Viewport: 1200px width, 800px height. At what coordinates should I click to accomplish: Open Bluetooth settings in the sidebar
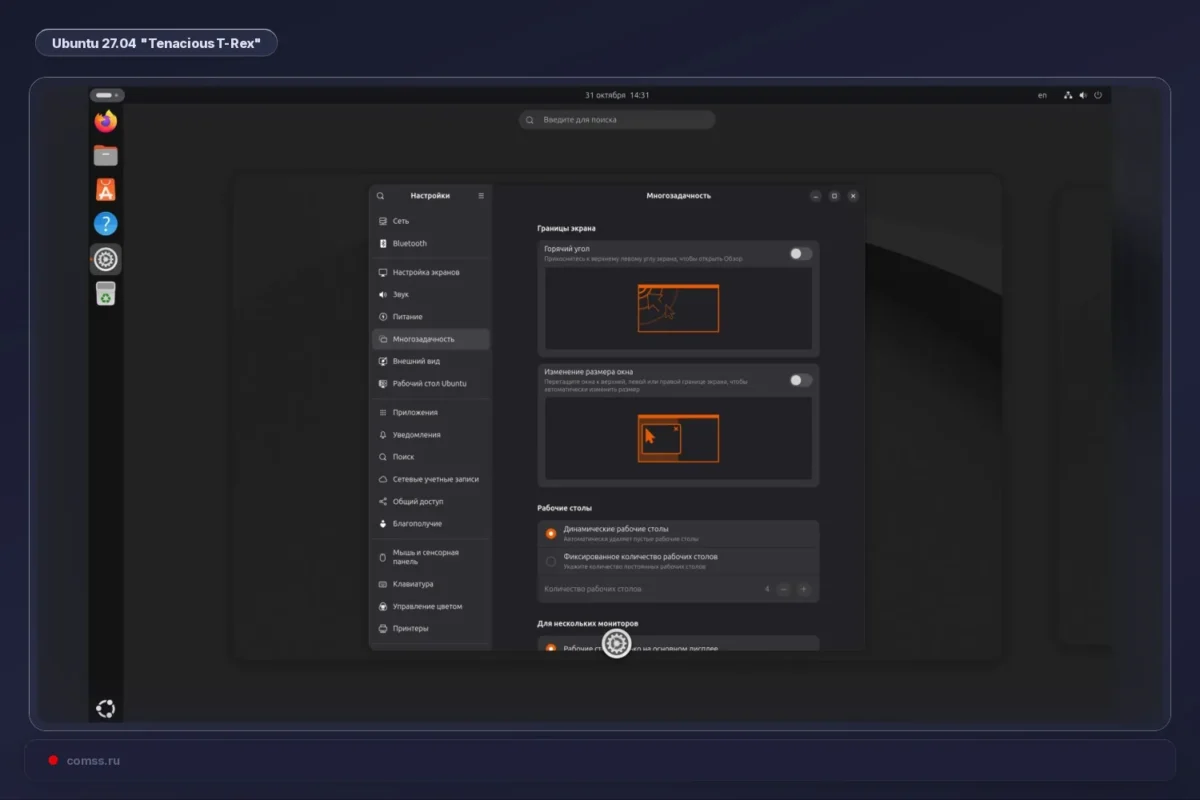click(x=431, y=244)
